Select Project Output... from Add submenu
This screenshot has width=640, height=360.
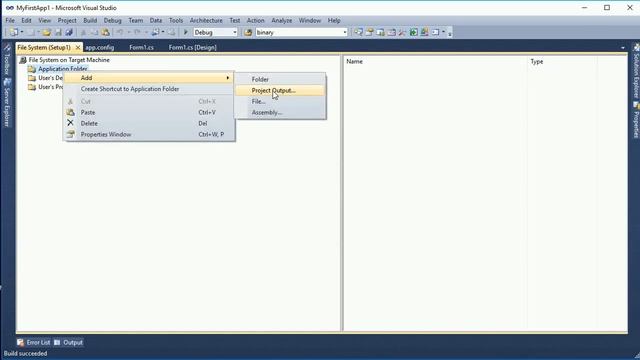tap(280, 90)
